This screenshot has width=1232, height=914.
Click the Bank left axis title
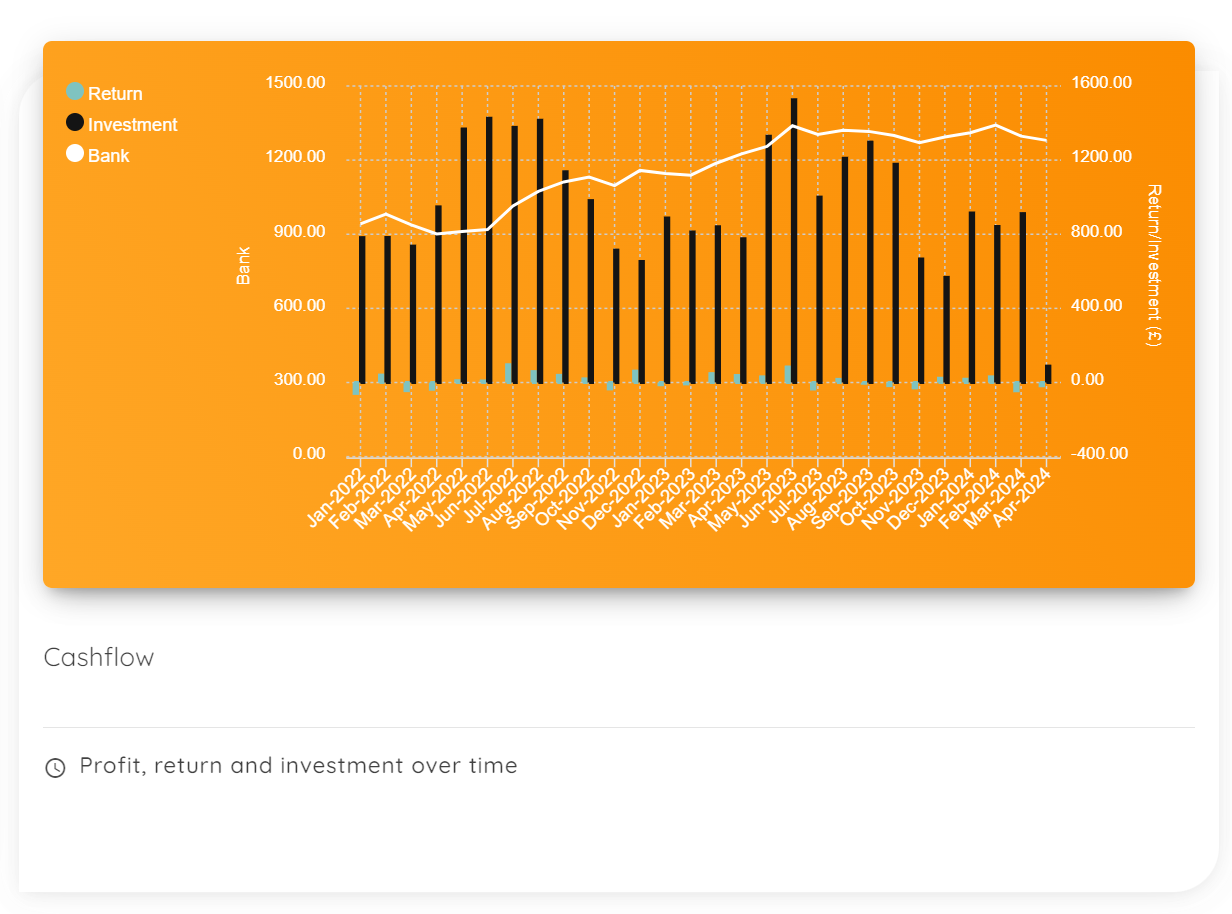[x=243, y=266]
